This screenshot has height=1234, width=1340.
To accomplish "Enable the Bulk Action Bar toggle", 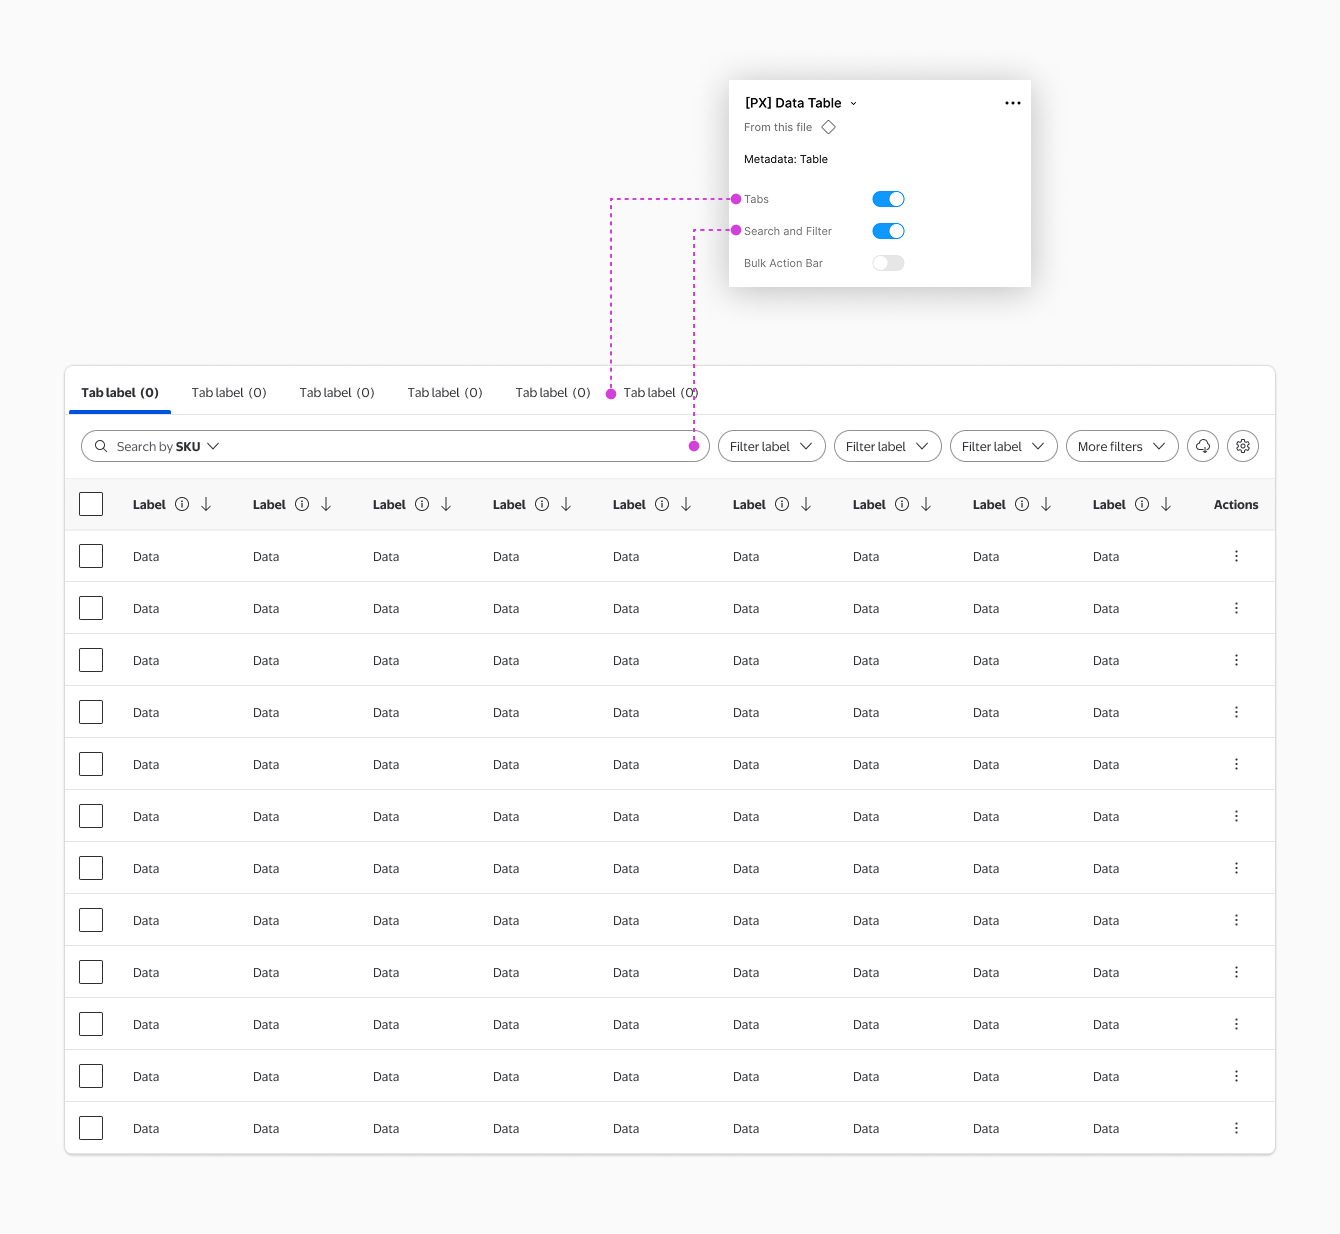I will pos(888,263).
